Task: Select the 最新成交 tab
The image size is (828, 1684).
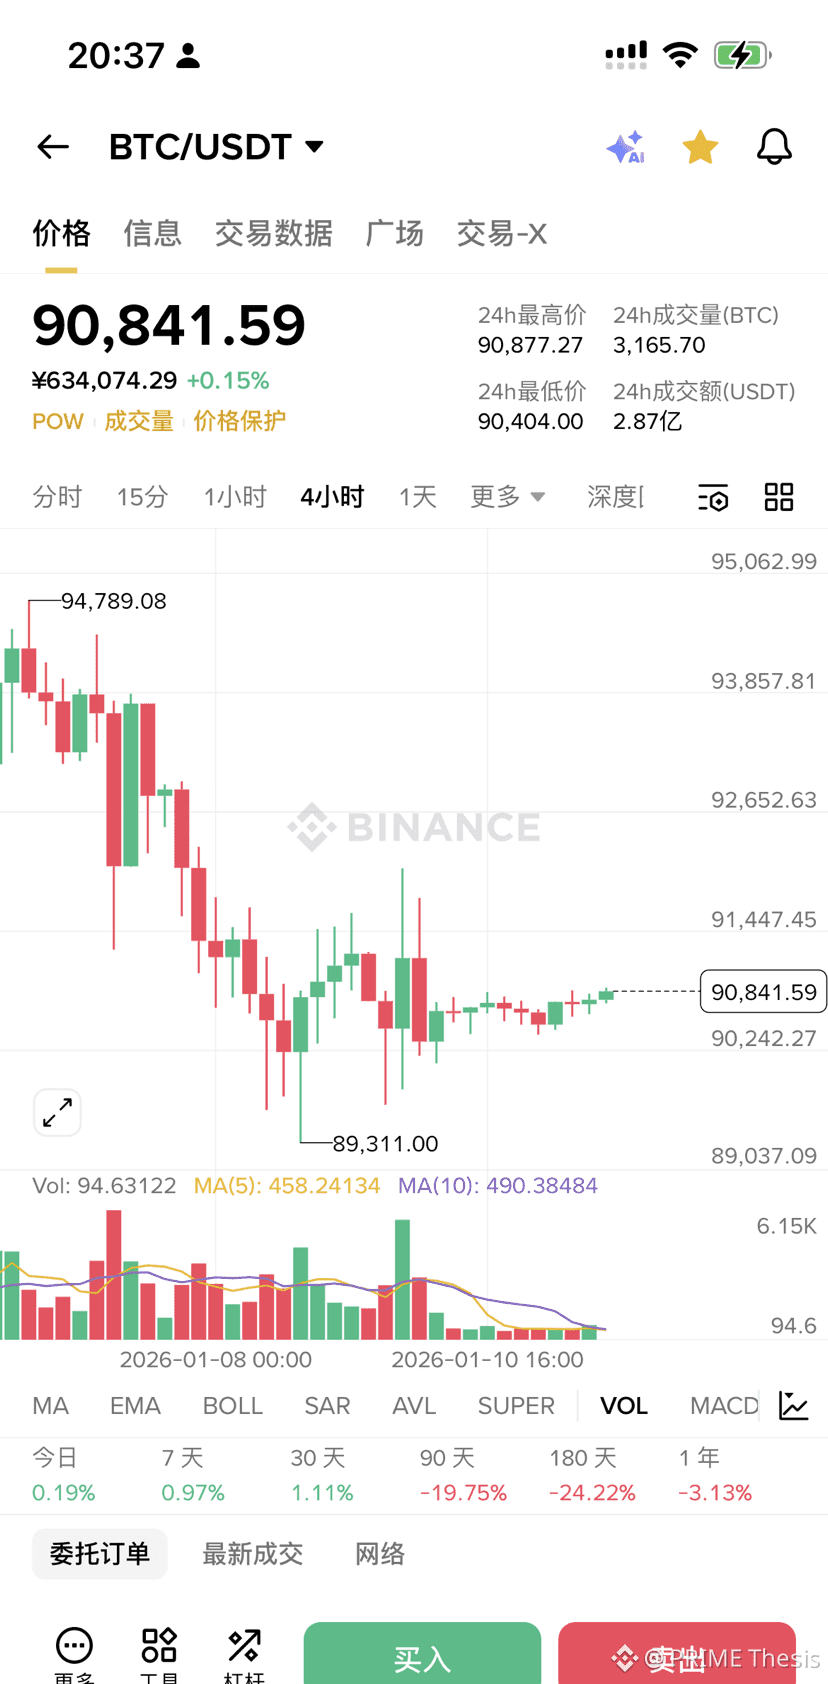Action: point(252,1554)
